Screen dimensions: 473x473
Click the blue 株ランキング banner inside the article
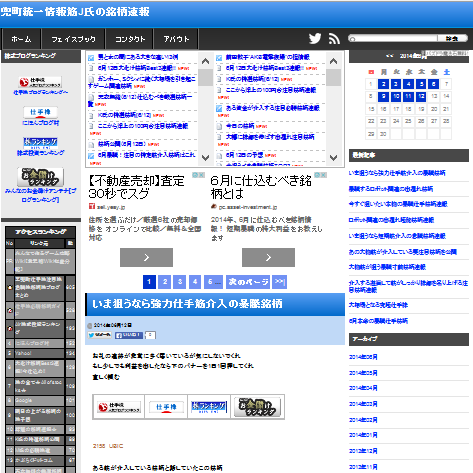tap(209, 407)
